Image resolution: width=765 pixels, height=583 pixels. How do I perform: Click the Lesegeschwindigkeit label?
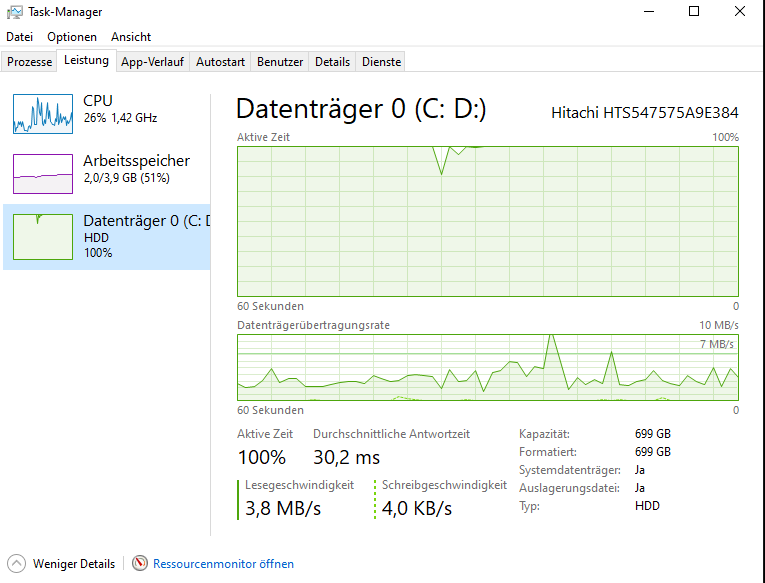tap(300, 485)
